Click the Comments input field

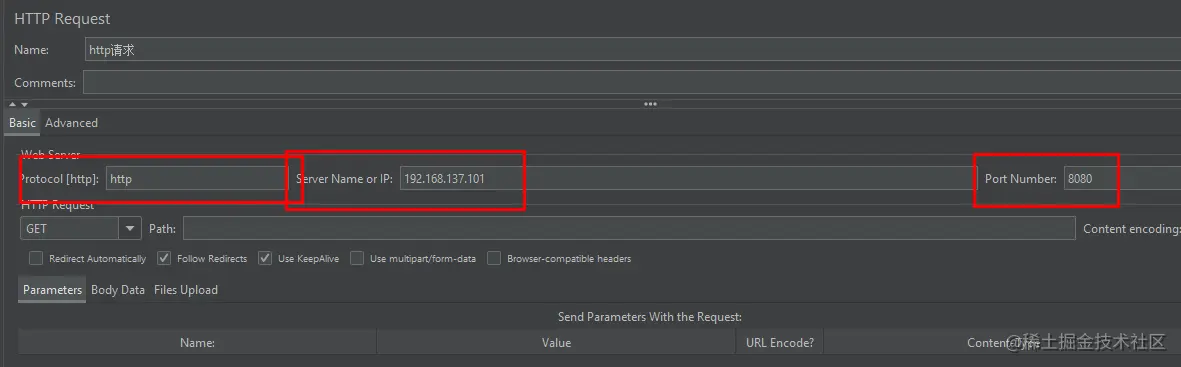(x=633, y=82)
